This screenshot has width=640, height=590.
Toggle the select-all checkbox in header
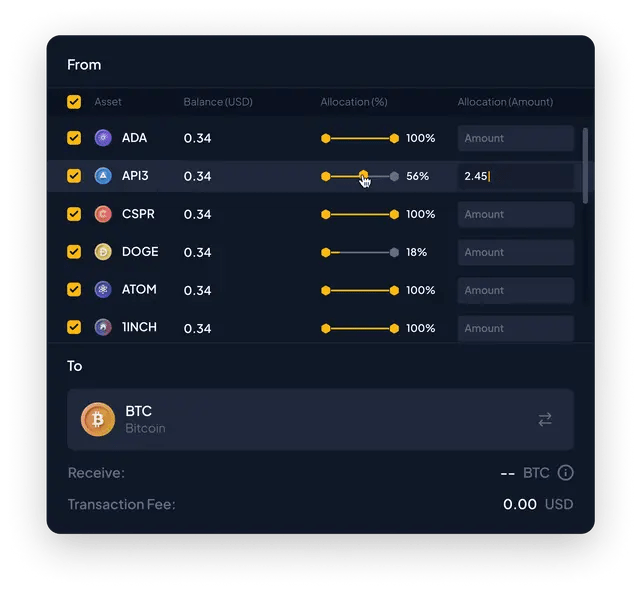[74, 102]
